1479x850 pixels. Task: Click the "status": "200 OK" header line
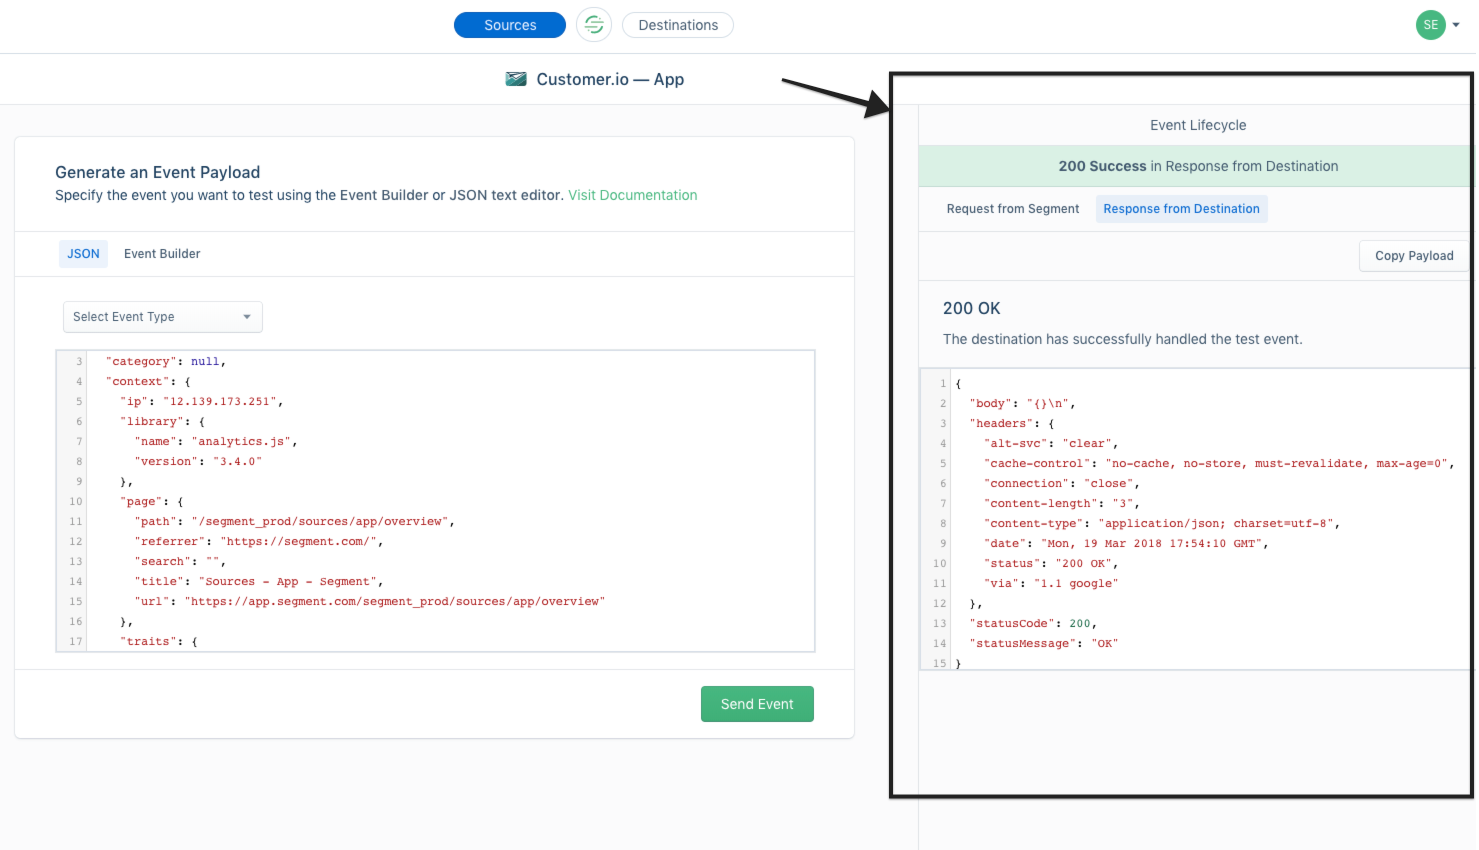[1051, 563]
